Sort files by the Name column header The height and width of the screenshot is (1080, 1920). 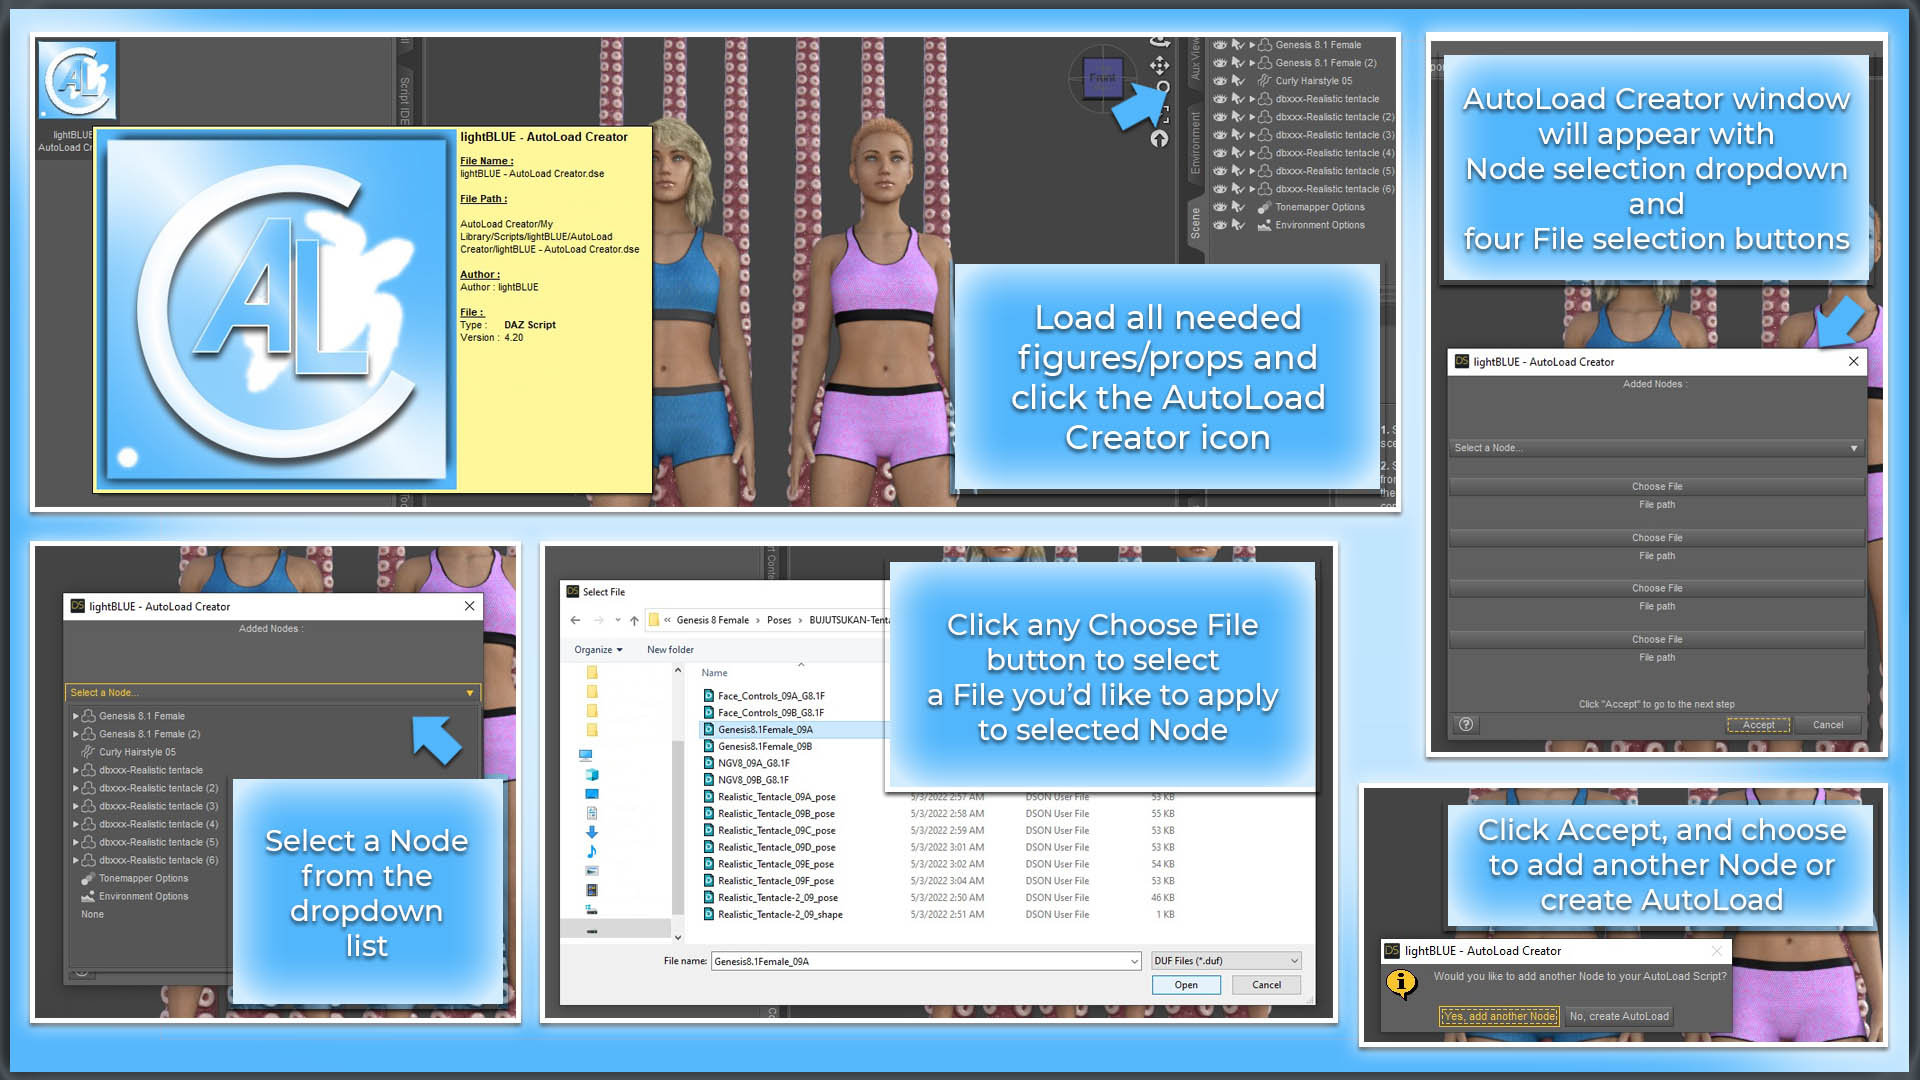[x=714, y=673]
